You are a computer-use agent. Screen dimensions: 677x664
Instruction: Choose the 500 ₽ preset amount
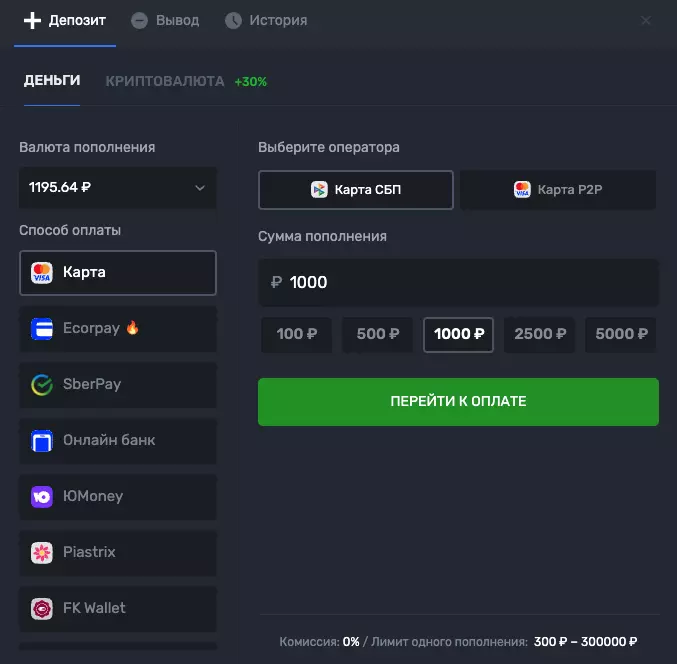tap(377, 335)
